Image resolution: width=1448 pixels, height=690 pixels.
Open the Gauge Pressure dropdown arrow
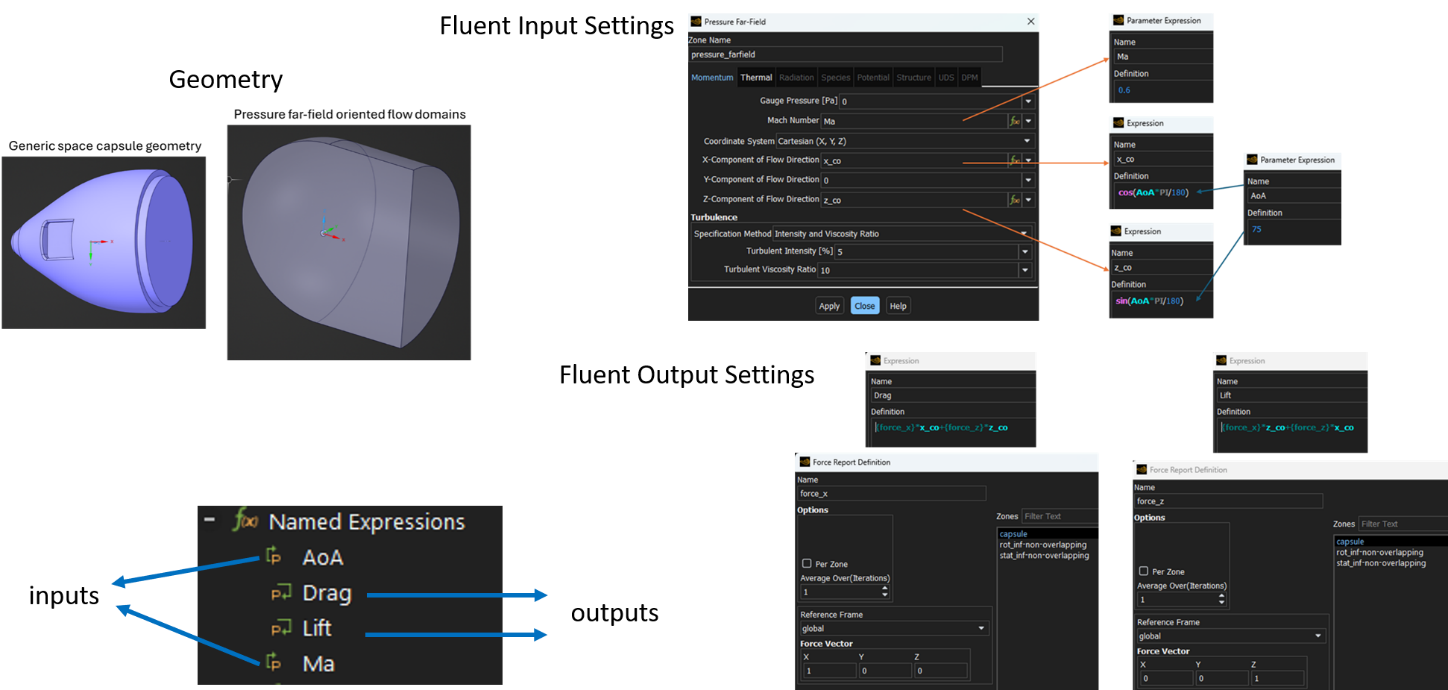1027,101
